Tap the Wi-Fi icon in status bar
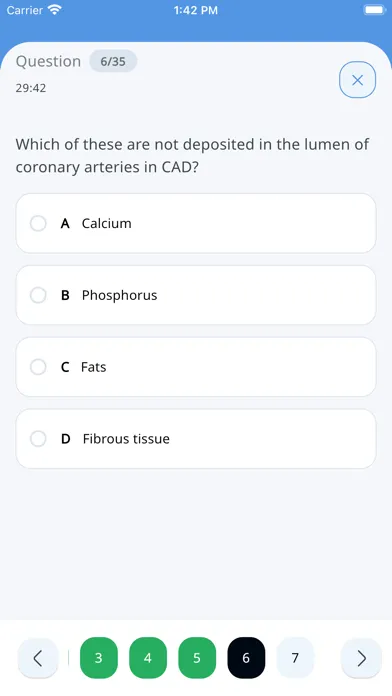392x696 pixels. point(55,10)
